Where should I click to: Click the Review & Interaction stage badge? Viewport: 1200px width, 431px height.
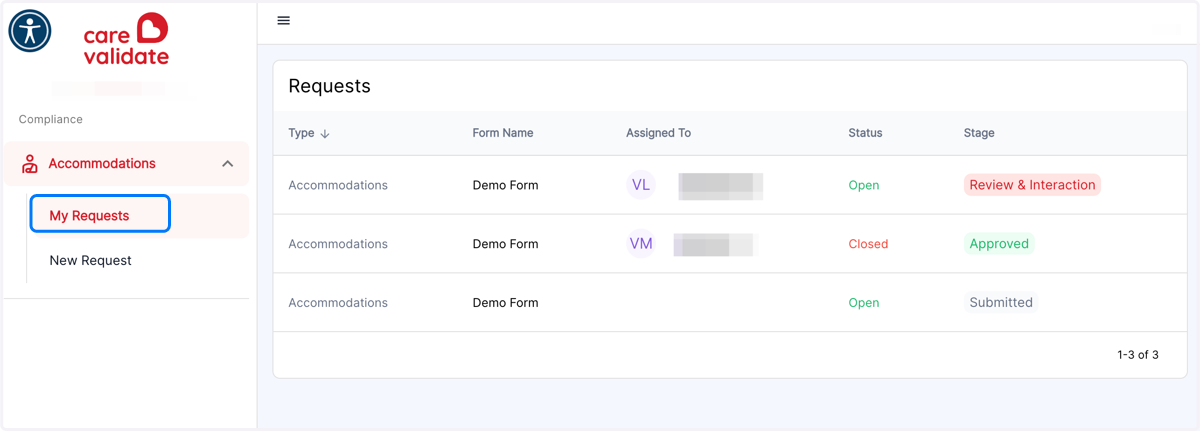1032,185
